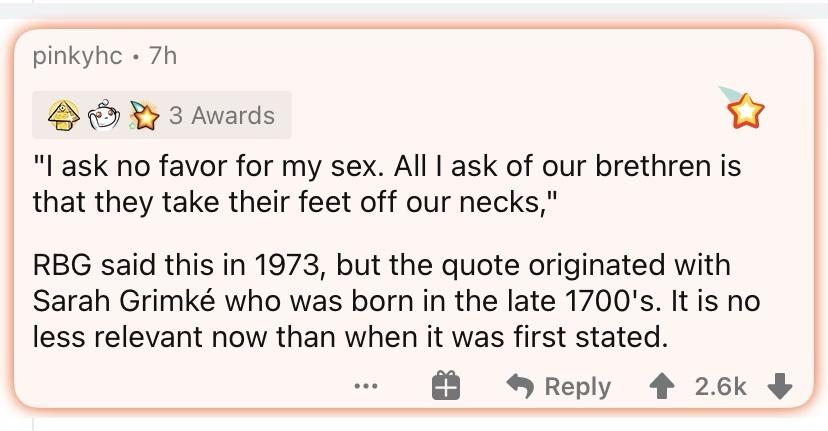Click the first triangle award icon
This screenshot has height=431, width=828.
65,116
